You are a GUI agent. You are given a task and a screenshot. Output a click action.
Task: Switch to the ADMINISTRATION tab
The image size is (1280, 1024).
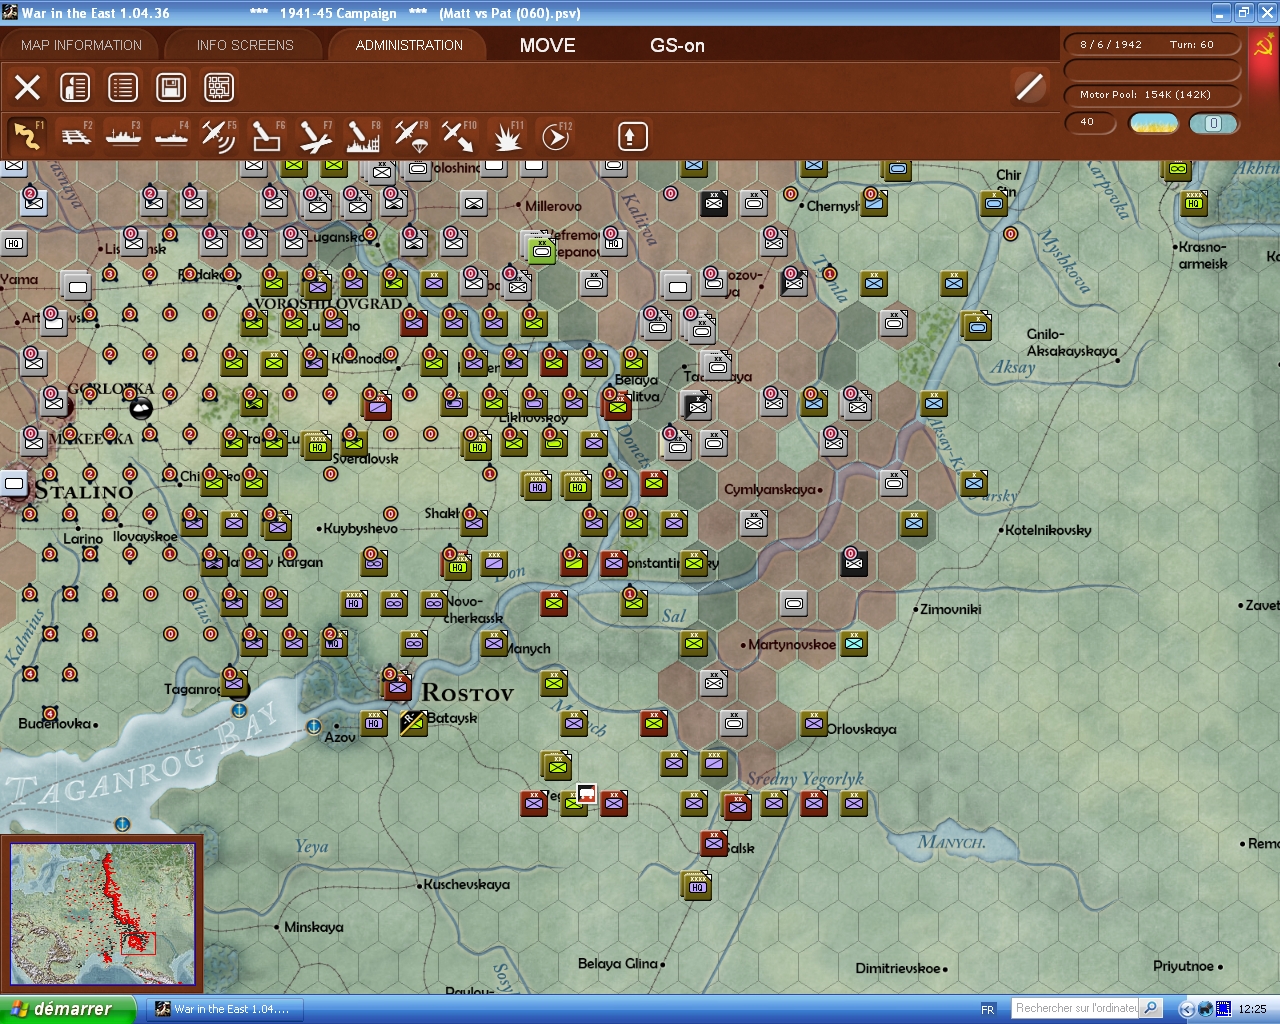(409, 45)
